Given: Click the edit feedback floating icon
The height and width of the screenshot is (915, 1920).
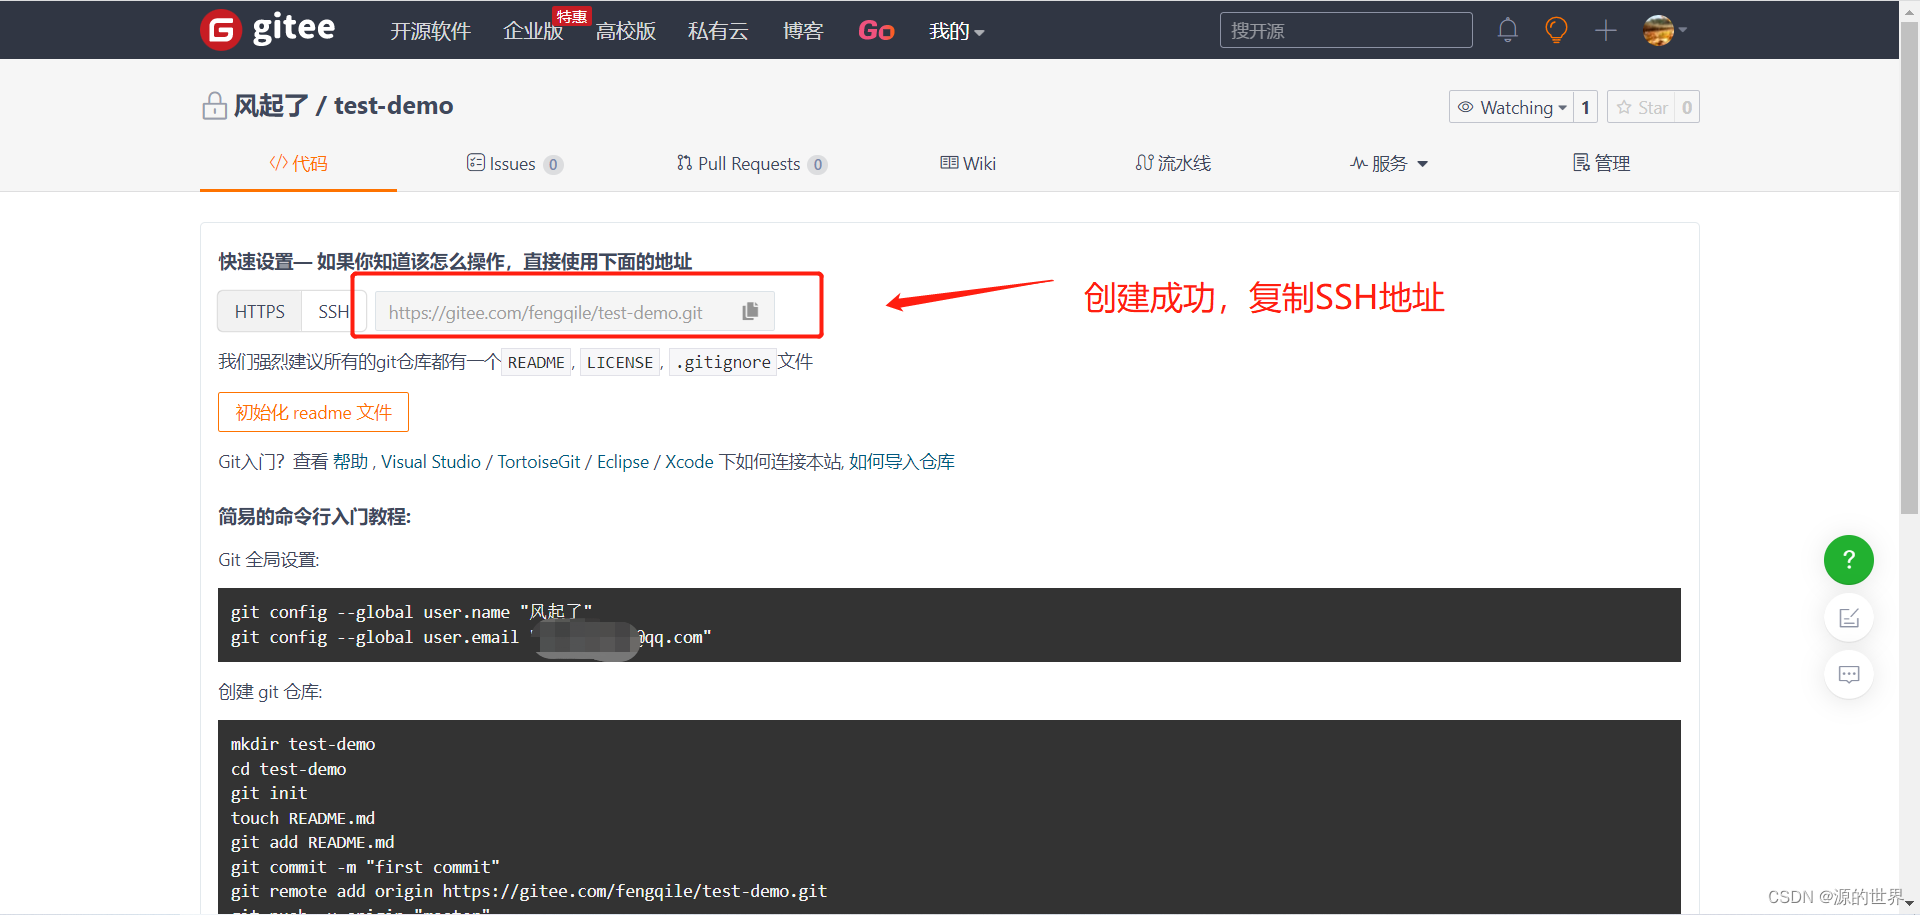Looking at the screenshot, I should tap(1849, 618).
